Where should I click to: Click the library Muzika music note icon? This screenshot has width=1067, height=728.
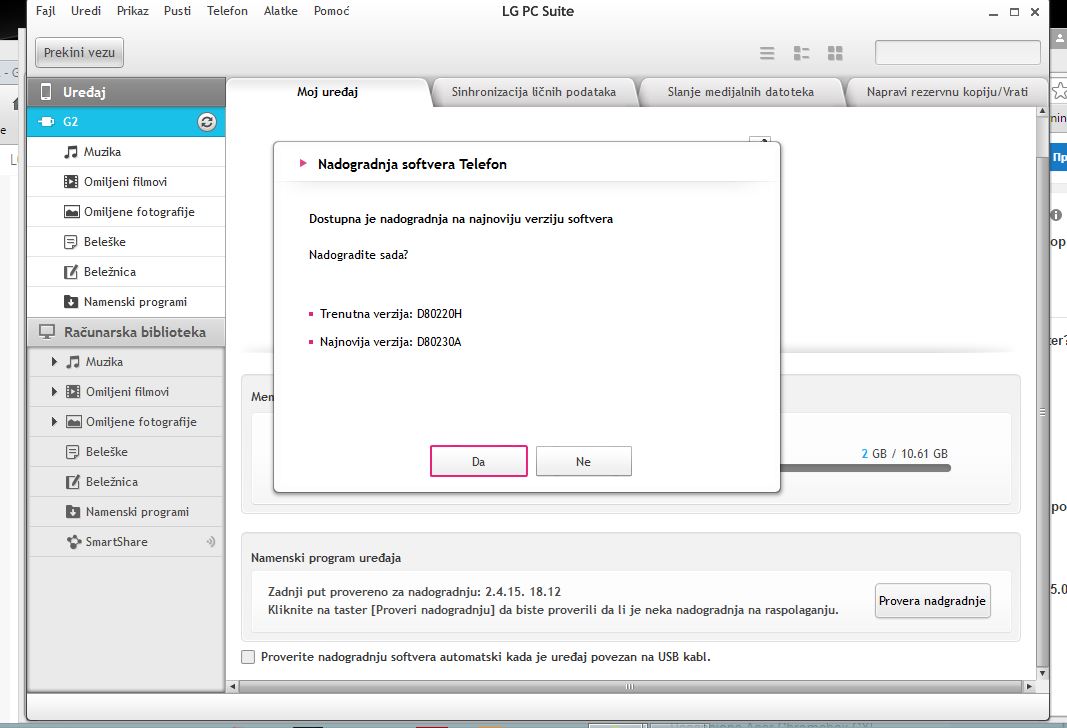click(73, 362)
